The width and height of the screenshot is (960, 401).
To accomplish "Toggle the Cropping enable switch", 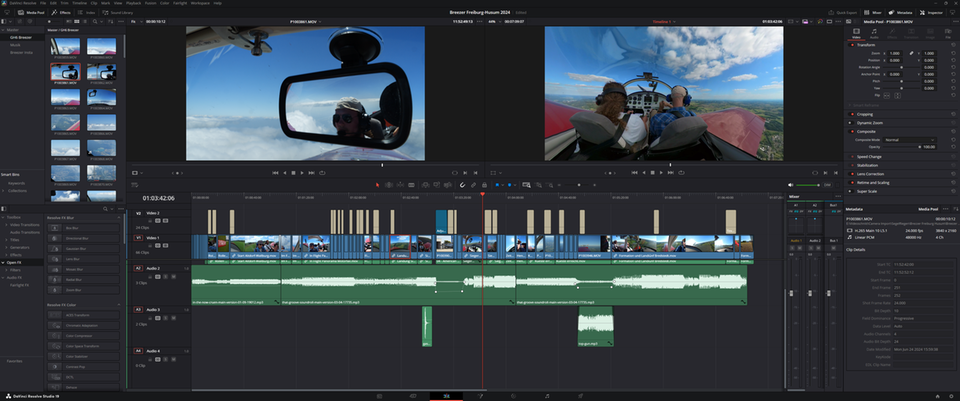I will pos(852,114).
